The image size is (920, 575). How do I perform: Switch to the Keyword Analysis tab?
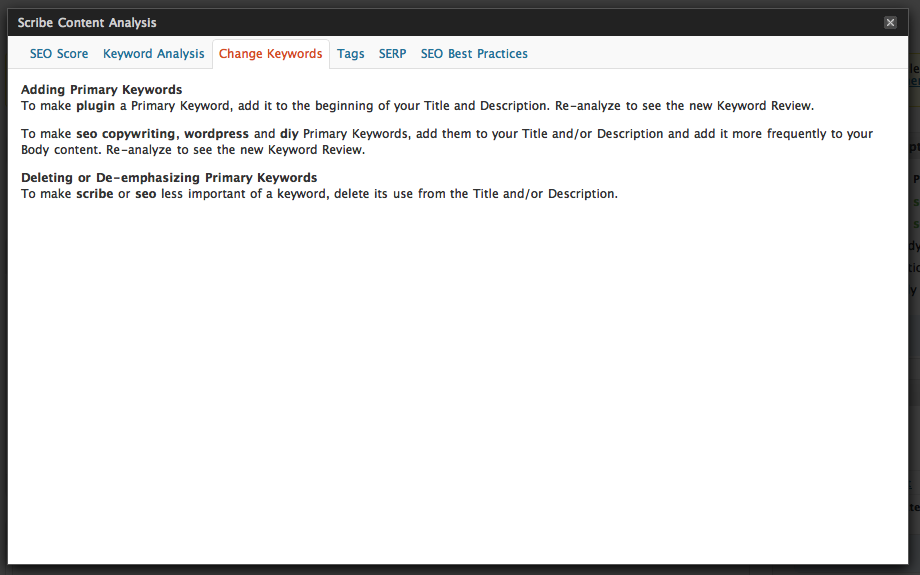click(154, 54)
